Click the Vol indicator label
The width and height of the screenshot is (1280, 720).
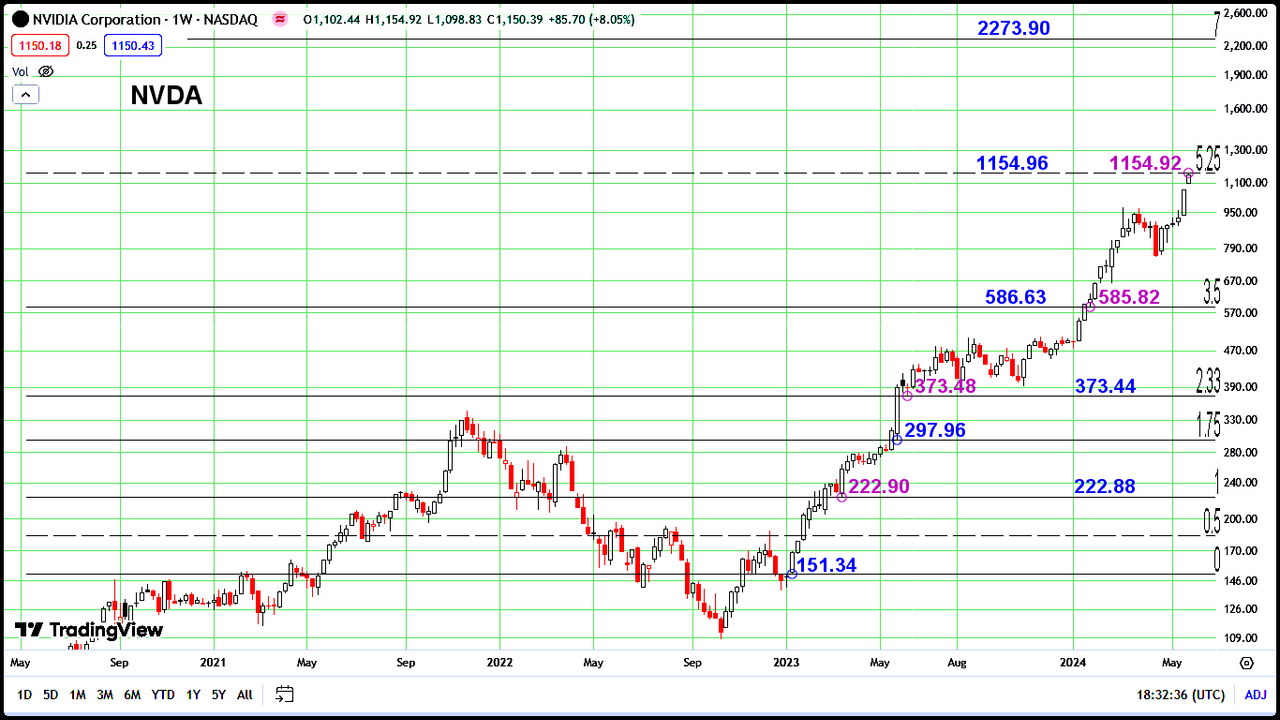point(20,71)
